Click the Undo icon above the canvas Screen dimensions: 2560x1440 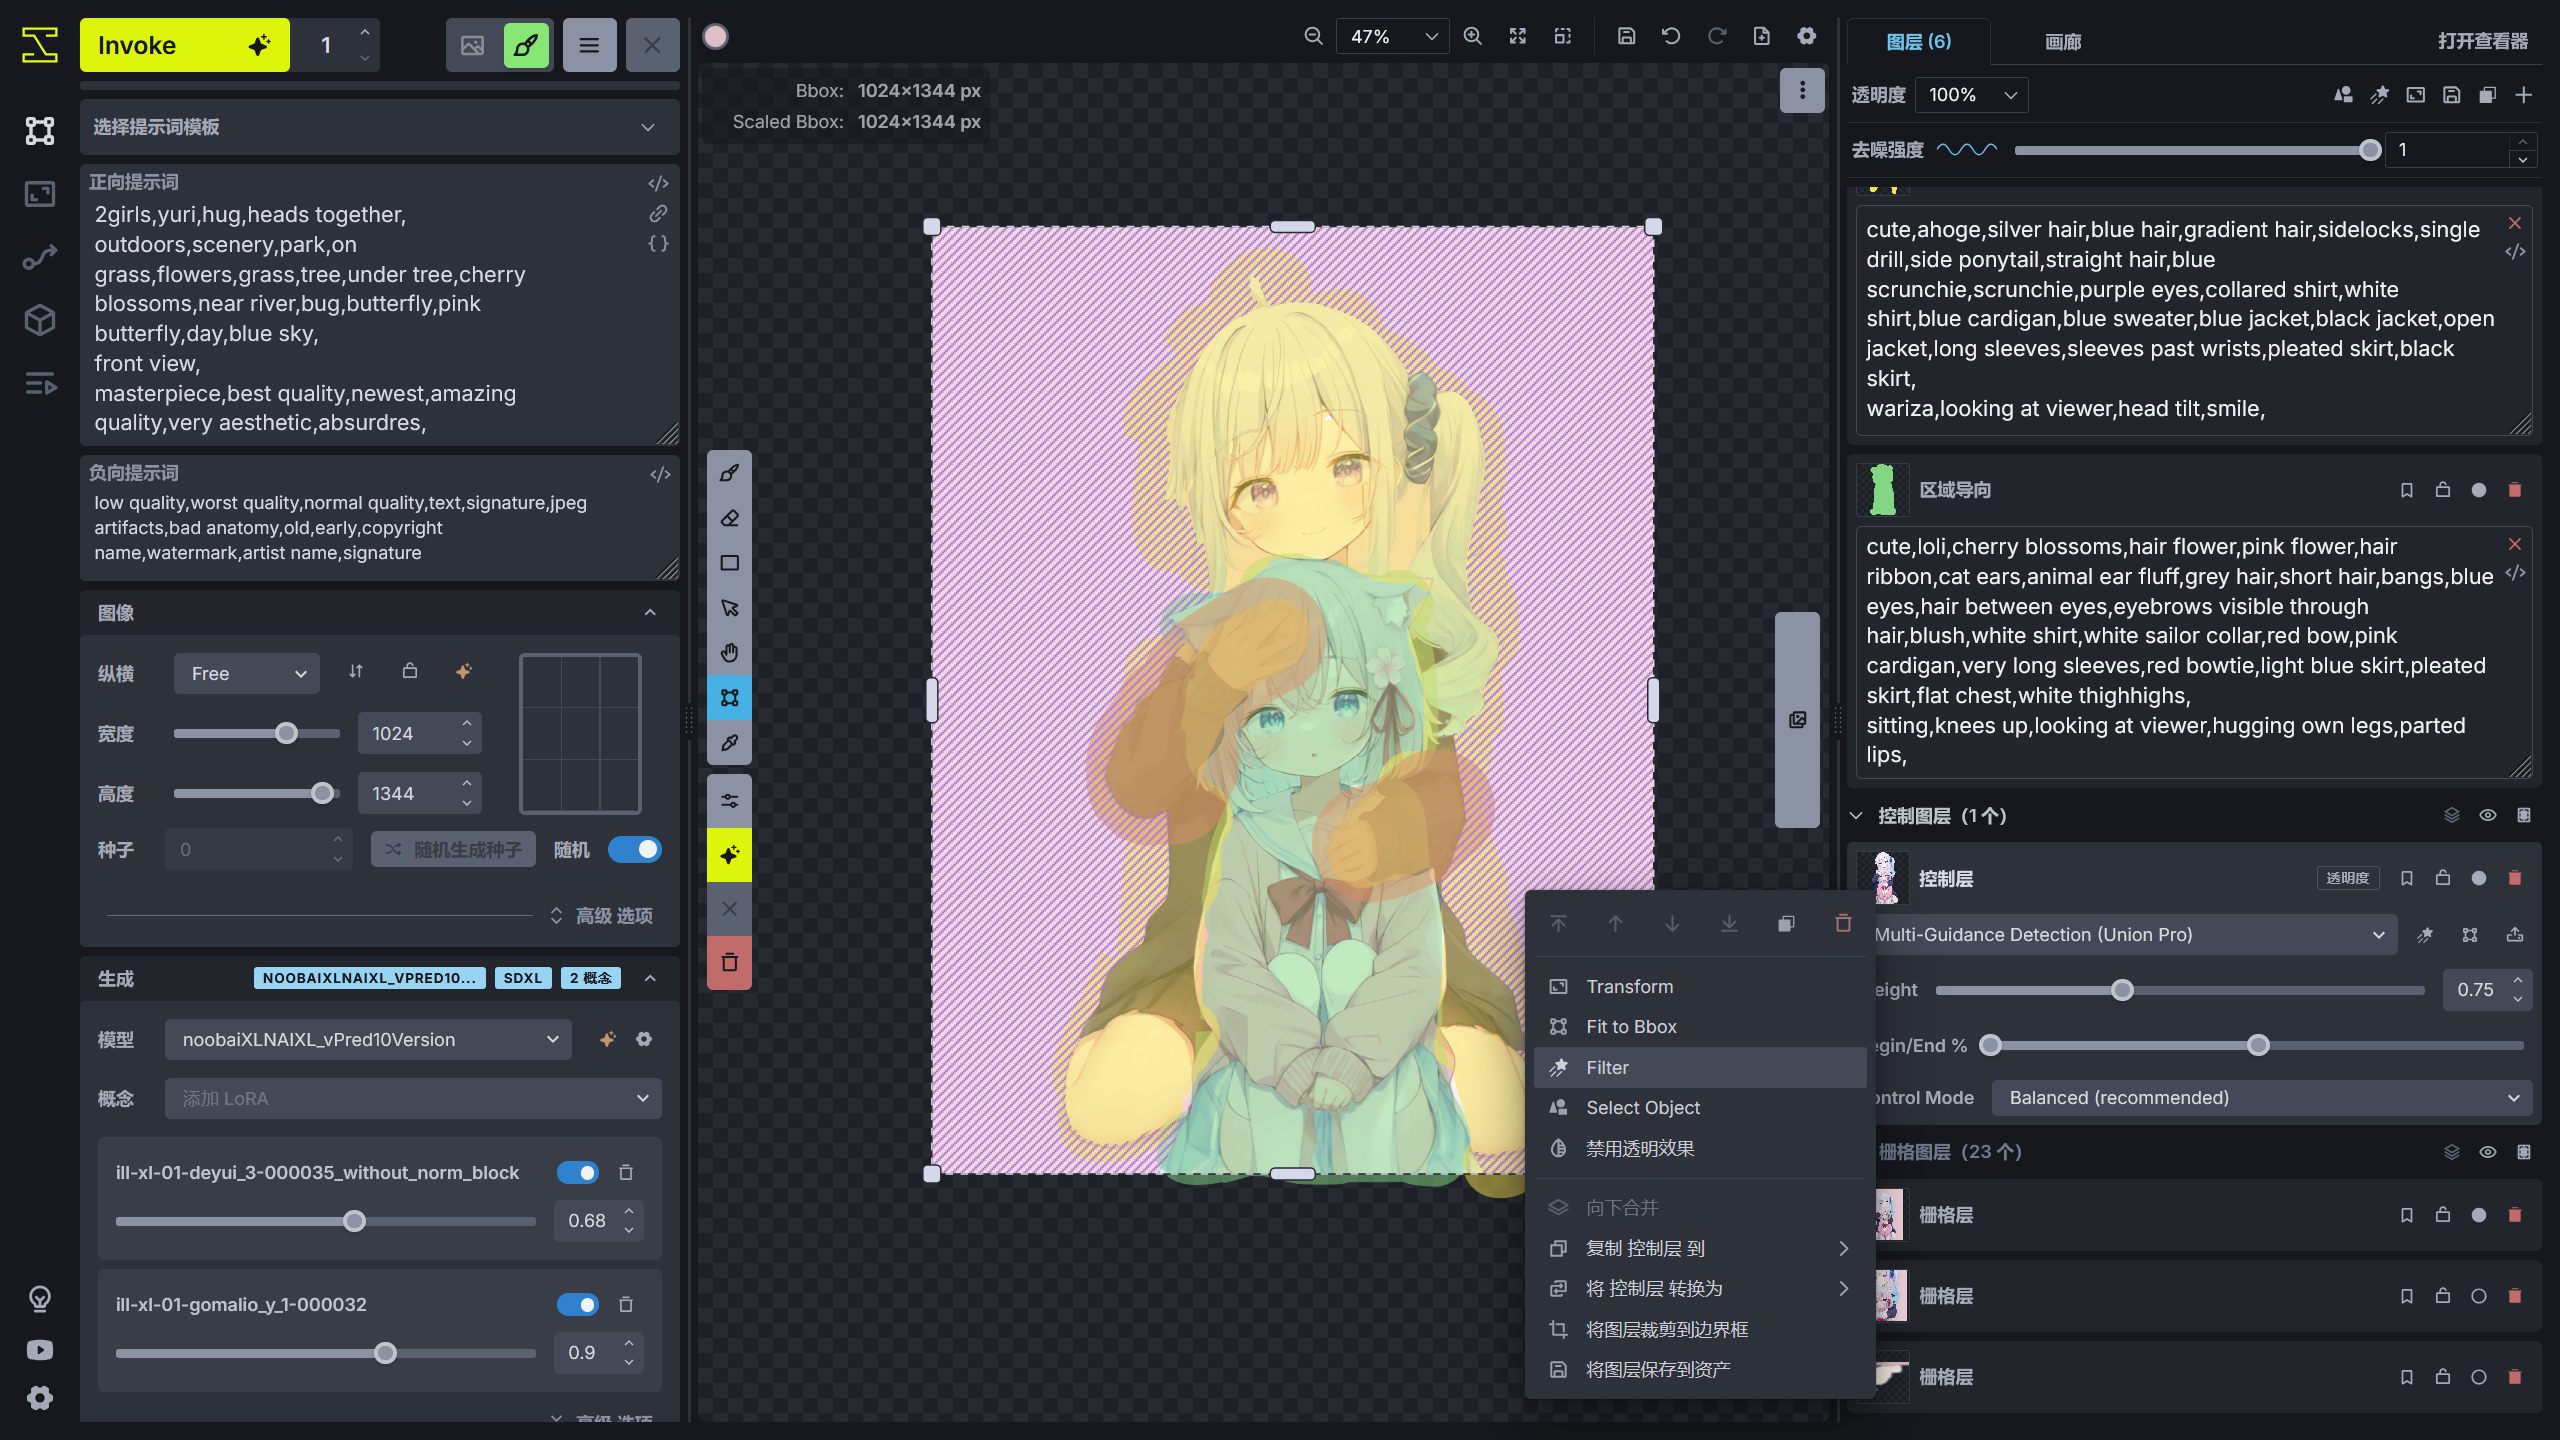[x=1671, y=36]
